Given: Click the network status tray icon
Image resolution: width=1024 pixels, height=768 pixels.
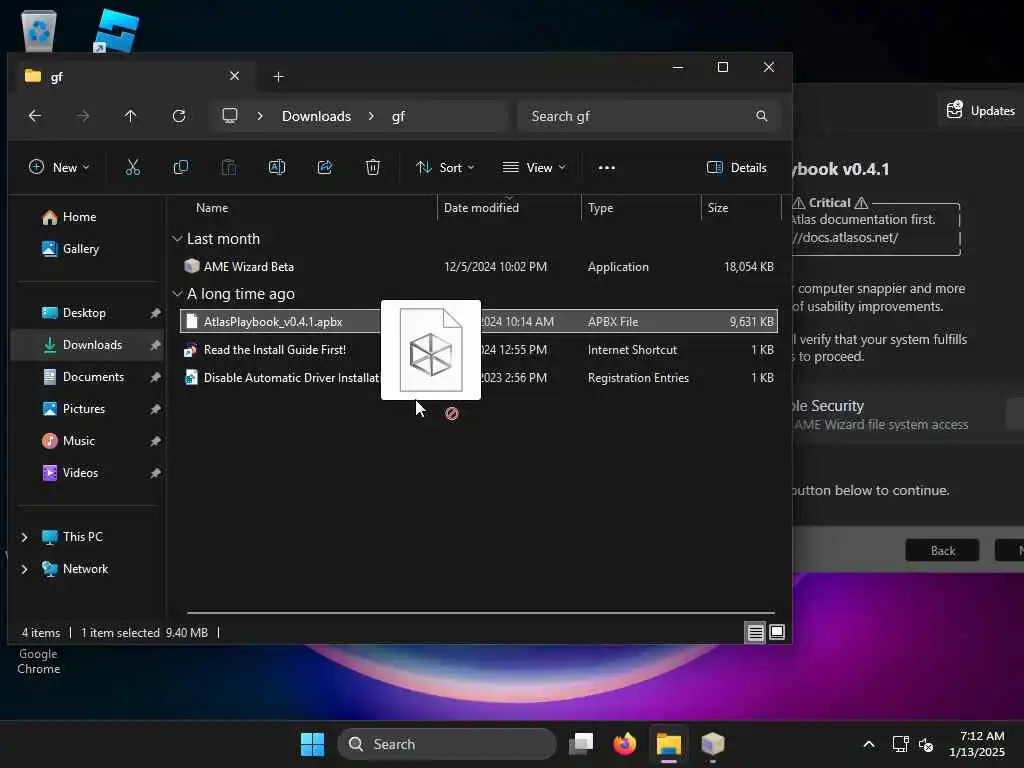Looking at the screenshot, I should coord(901,744).
